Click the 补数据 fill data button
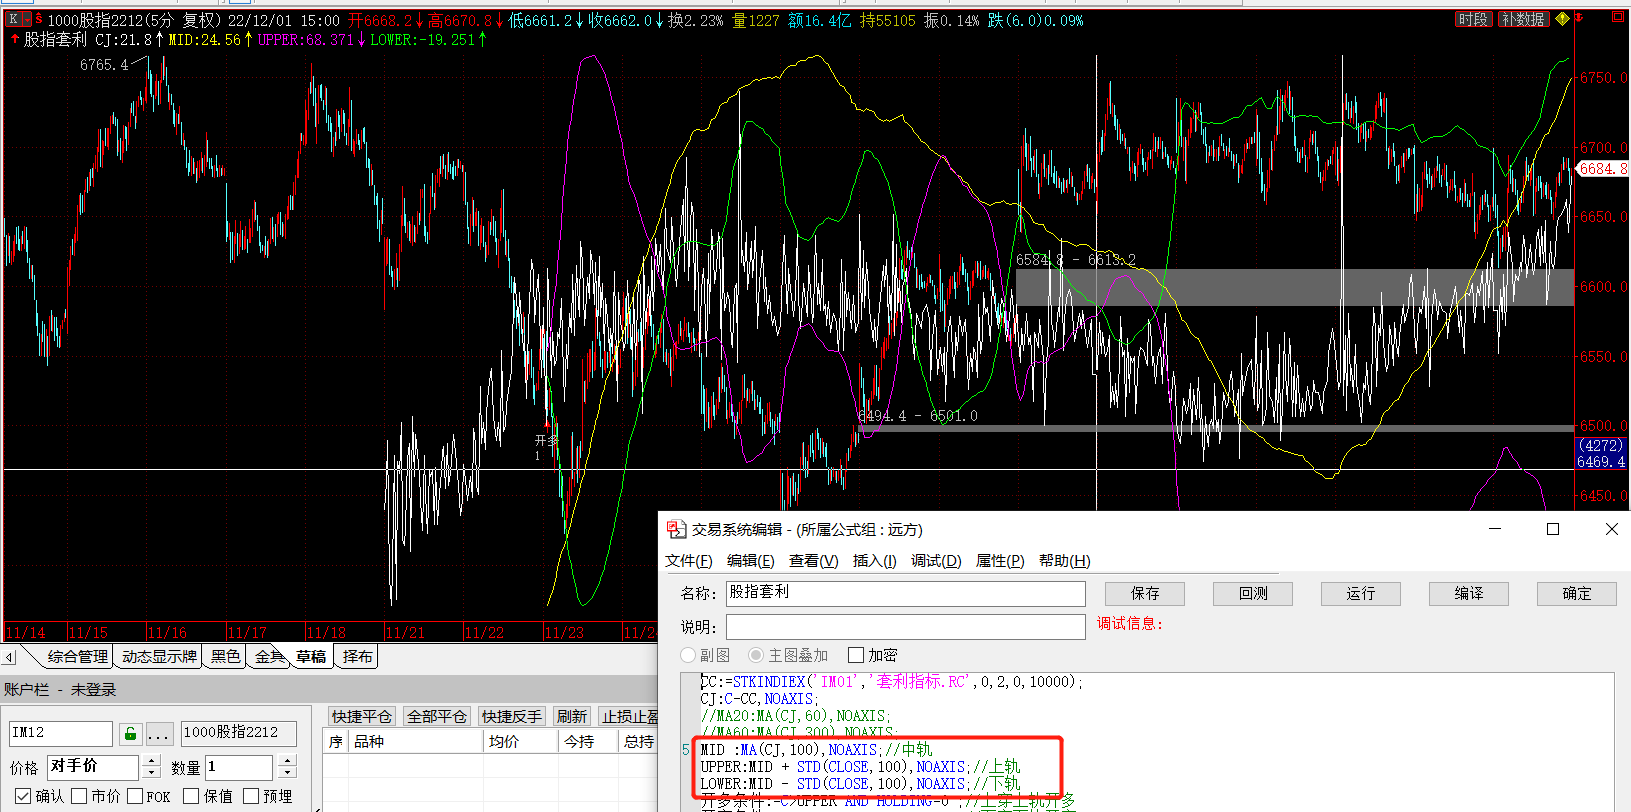Image resolution: width=1631 pixels, height=812 pixels. (x=1523, y=19)
